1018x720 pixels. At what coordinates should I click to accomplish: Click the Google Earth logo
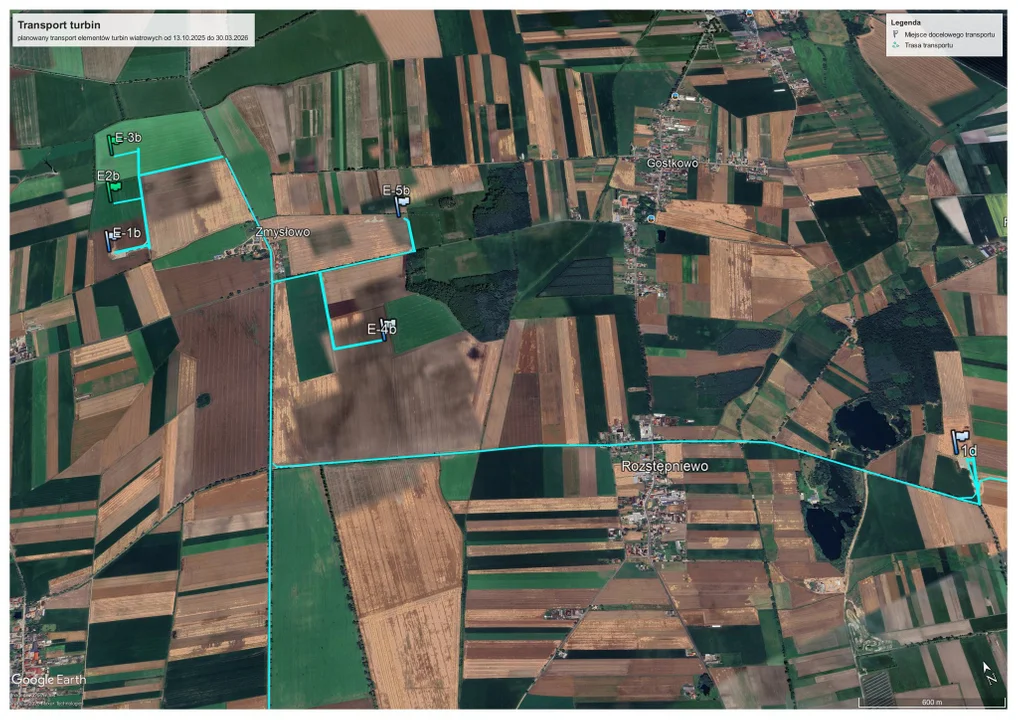click(48, 680)
